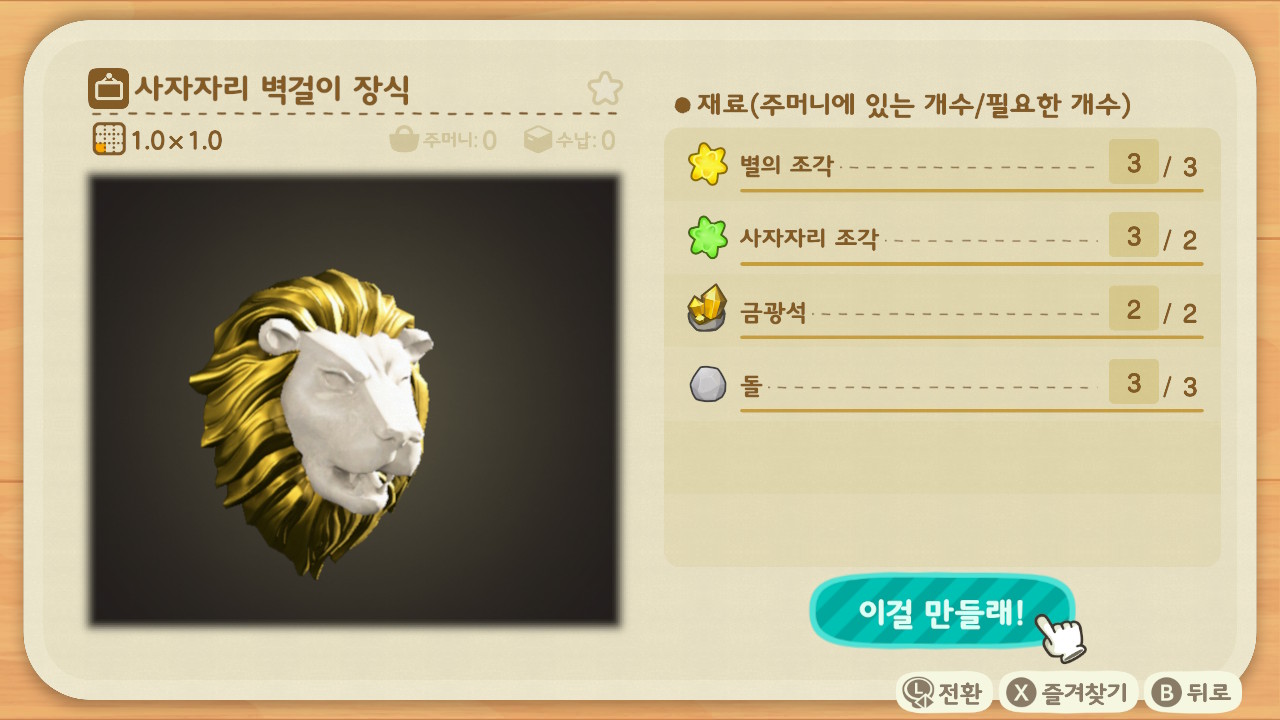This screenshot has height=720, width=1280.
Task: Click the X 즐겨찾기 favorites button
Action: click(1069, 692)
